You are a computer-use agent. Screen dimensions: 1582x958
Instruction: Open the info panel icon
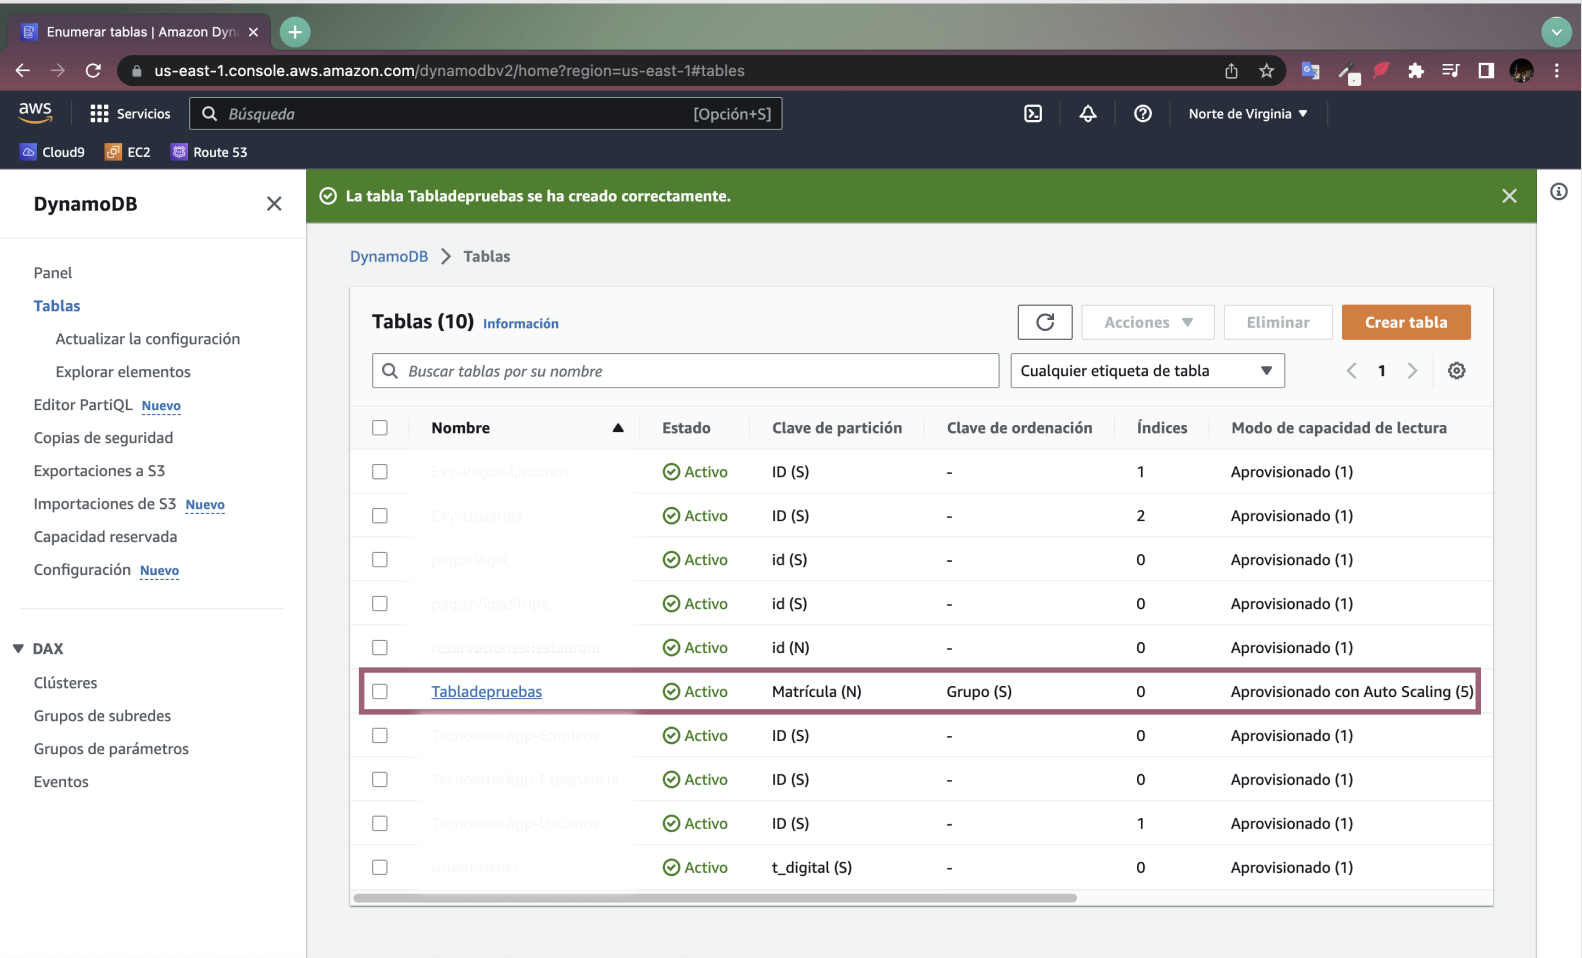coord(1559,191)
